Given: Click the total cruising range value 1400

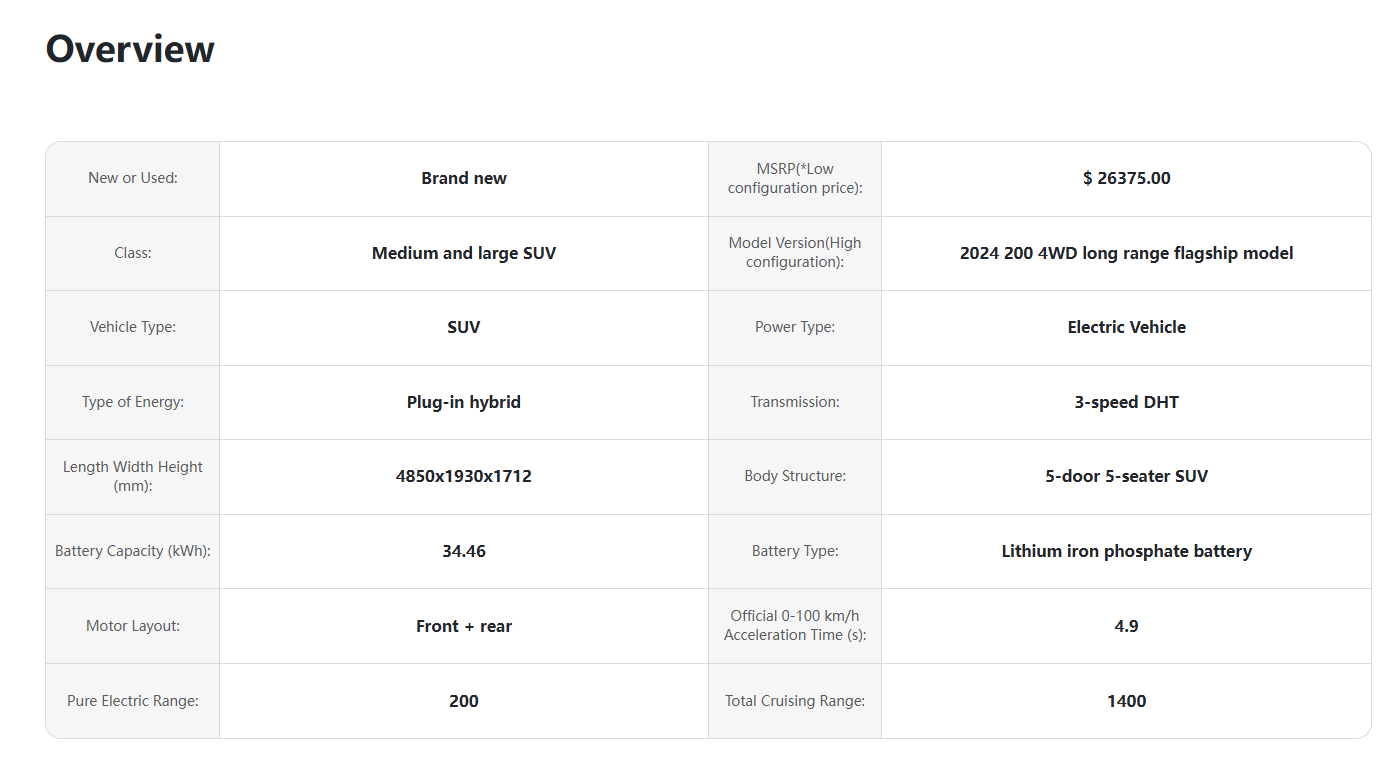Looking at the screenshot, I should (1126, 701).
